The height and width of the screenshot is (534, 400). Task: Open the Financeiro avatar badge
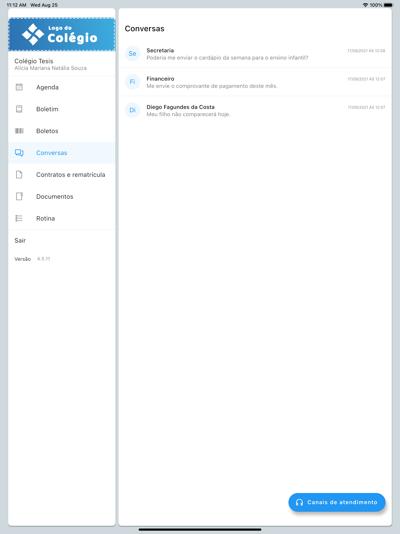click(132, 82)
